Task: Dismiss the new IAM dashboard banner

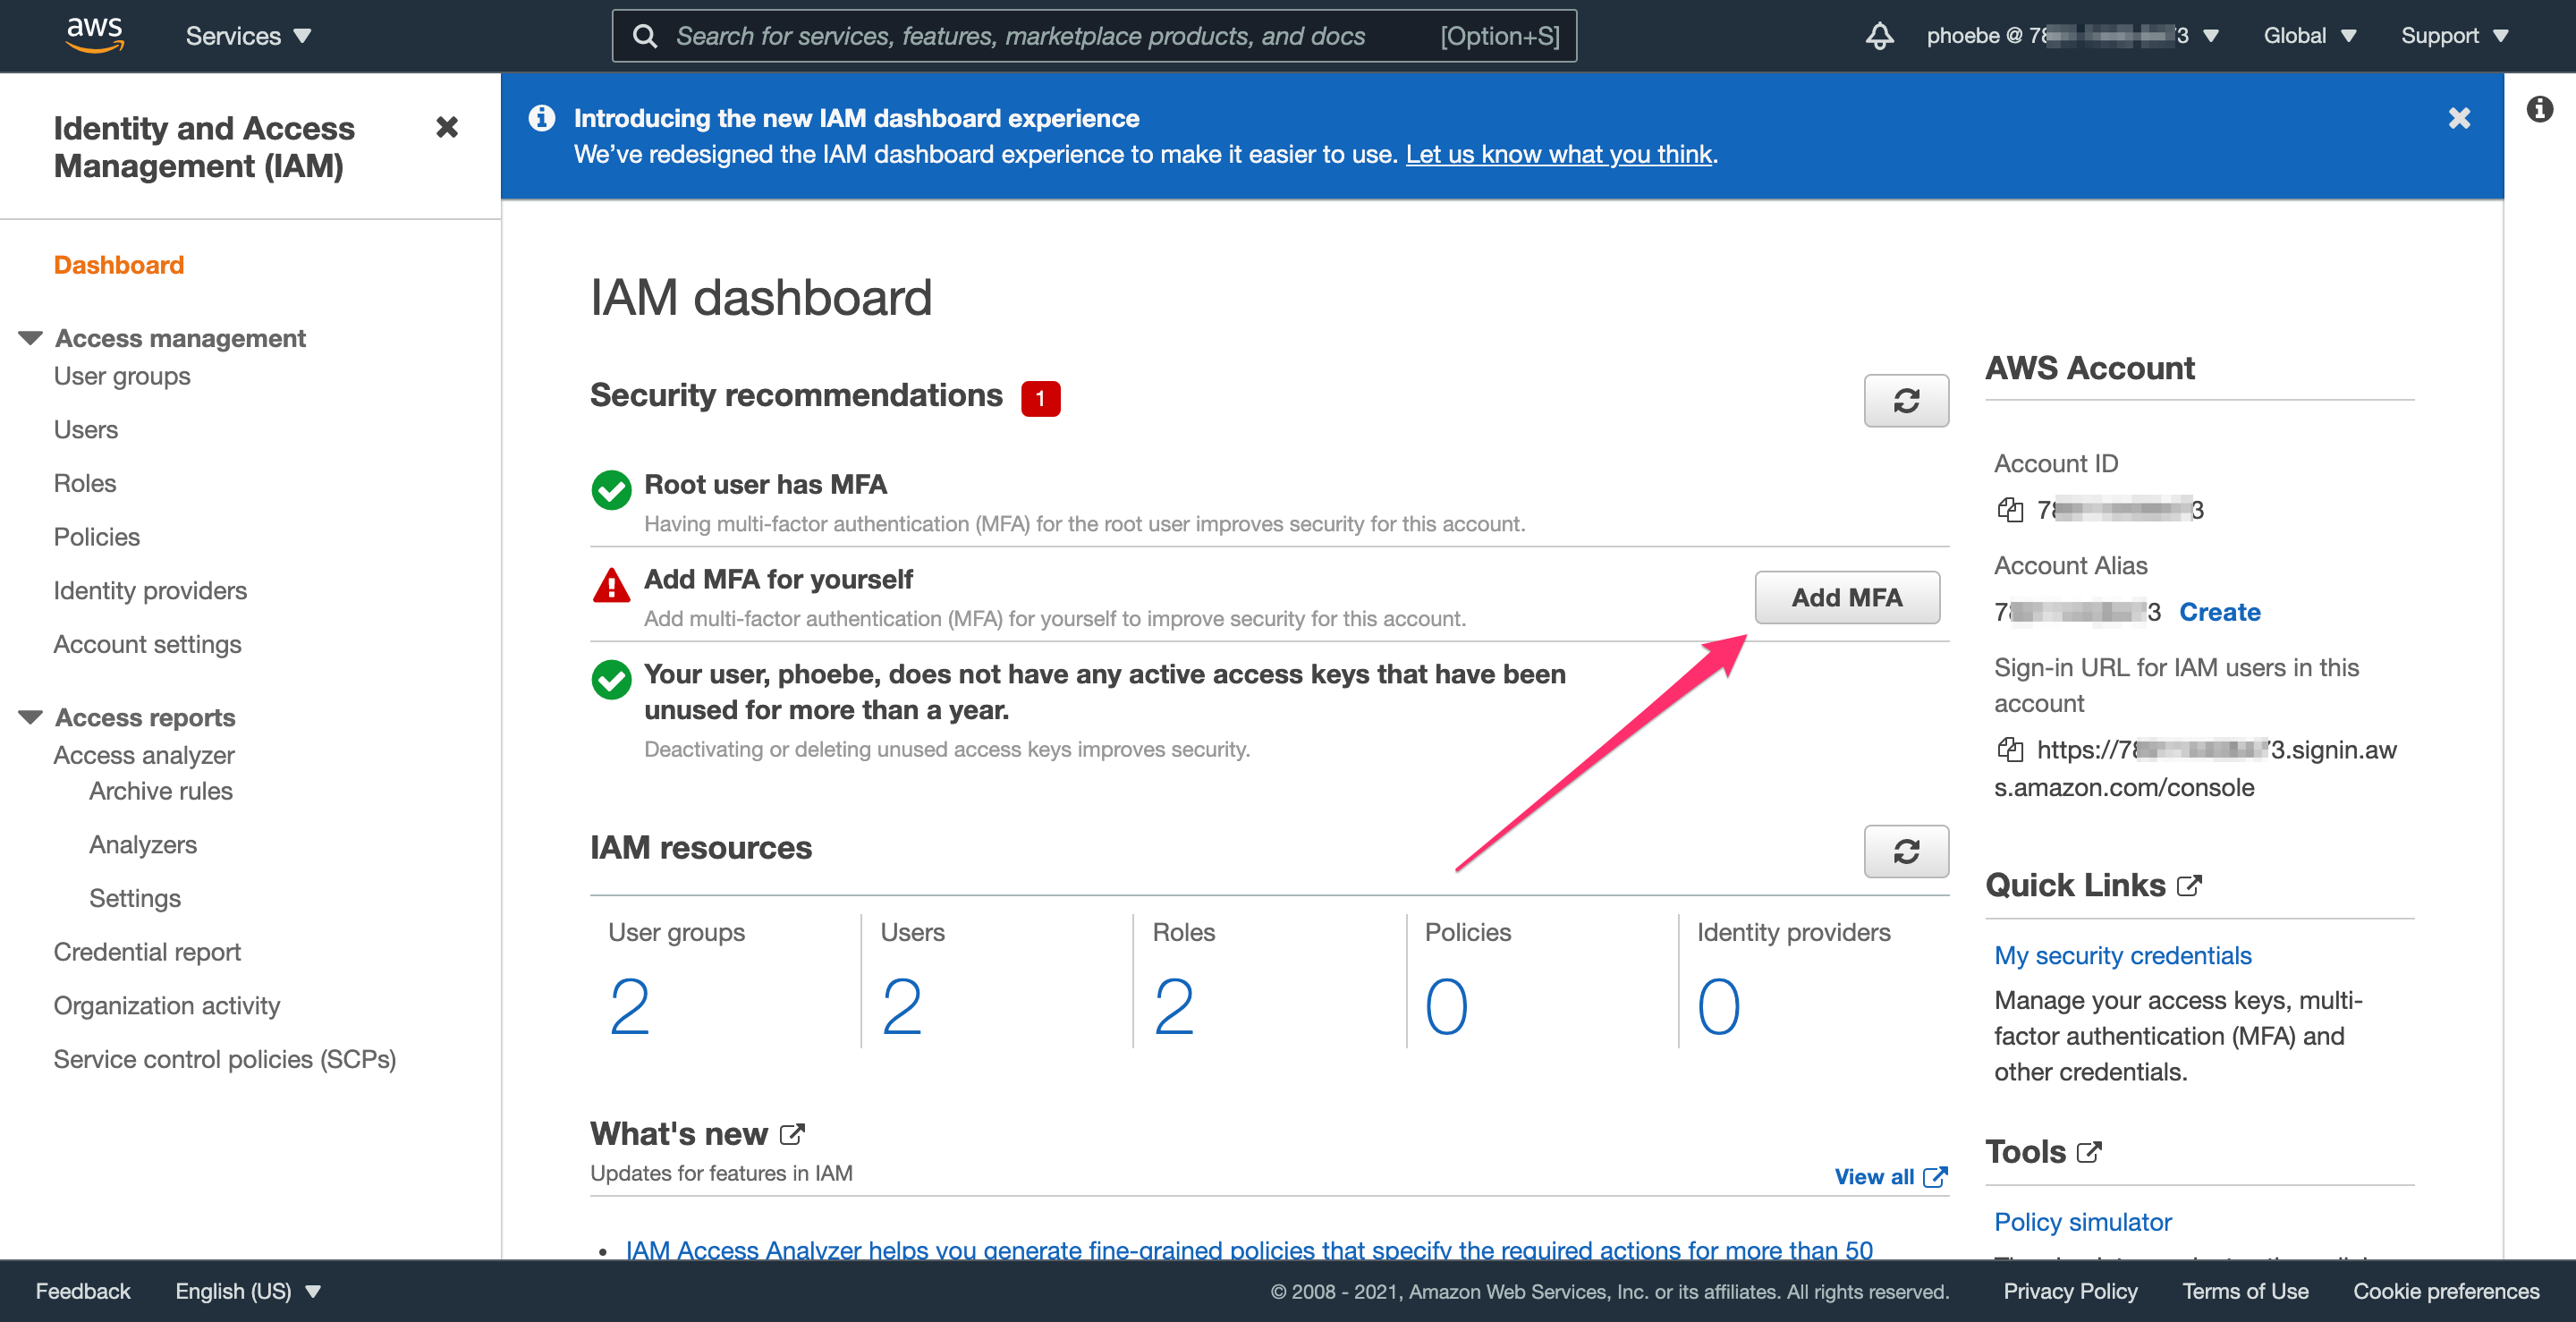Action: click(x=2459, y=118)
